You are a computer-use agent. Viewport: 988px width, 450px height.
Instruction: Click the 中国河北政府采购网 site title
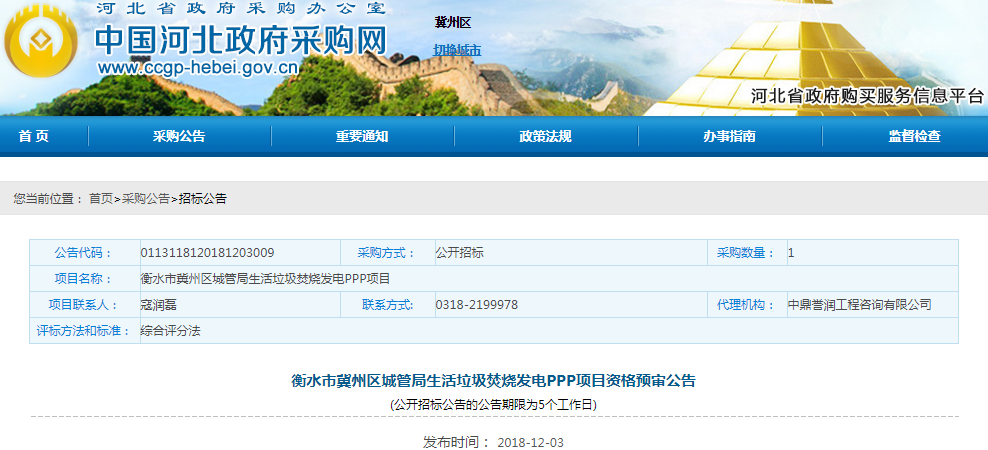point(240,39)
